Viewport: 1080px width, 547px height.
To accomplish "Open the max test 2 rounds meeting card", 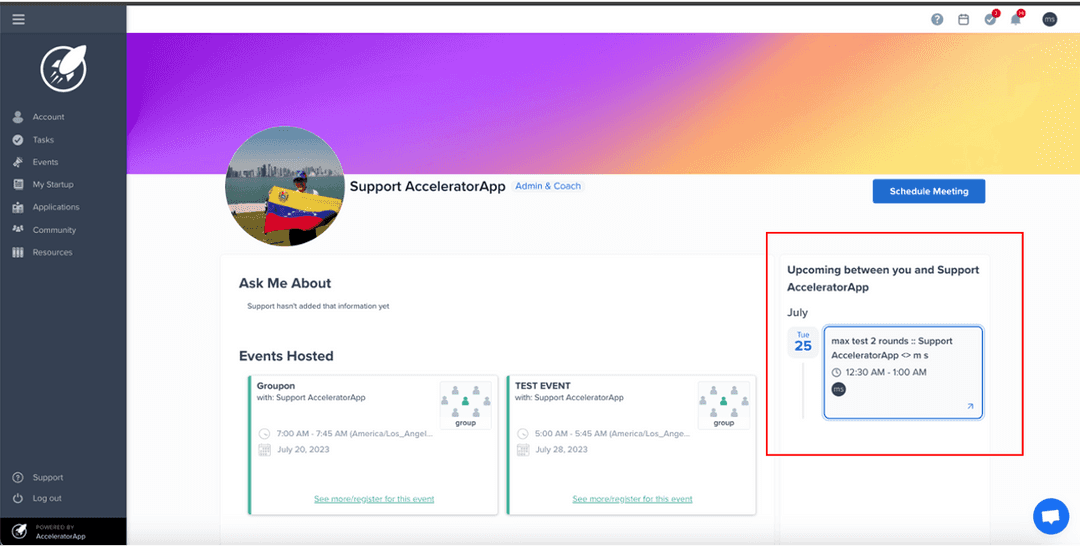I will (903, 373).
